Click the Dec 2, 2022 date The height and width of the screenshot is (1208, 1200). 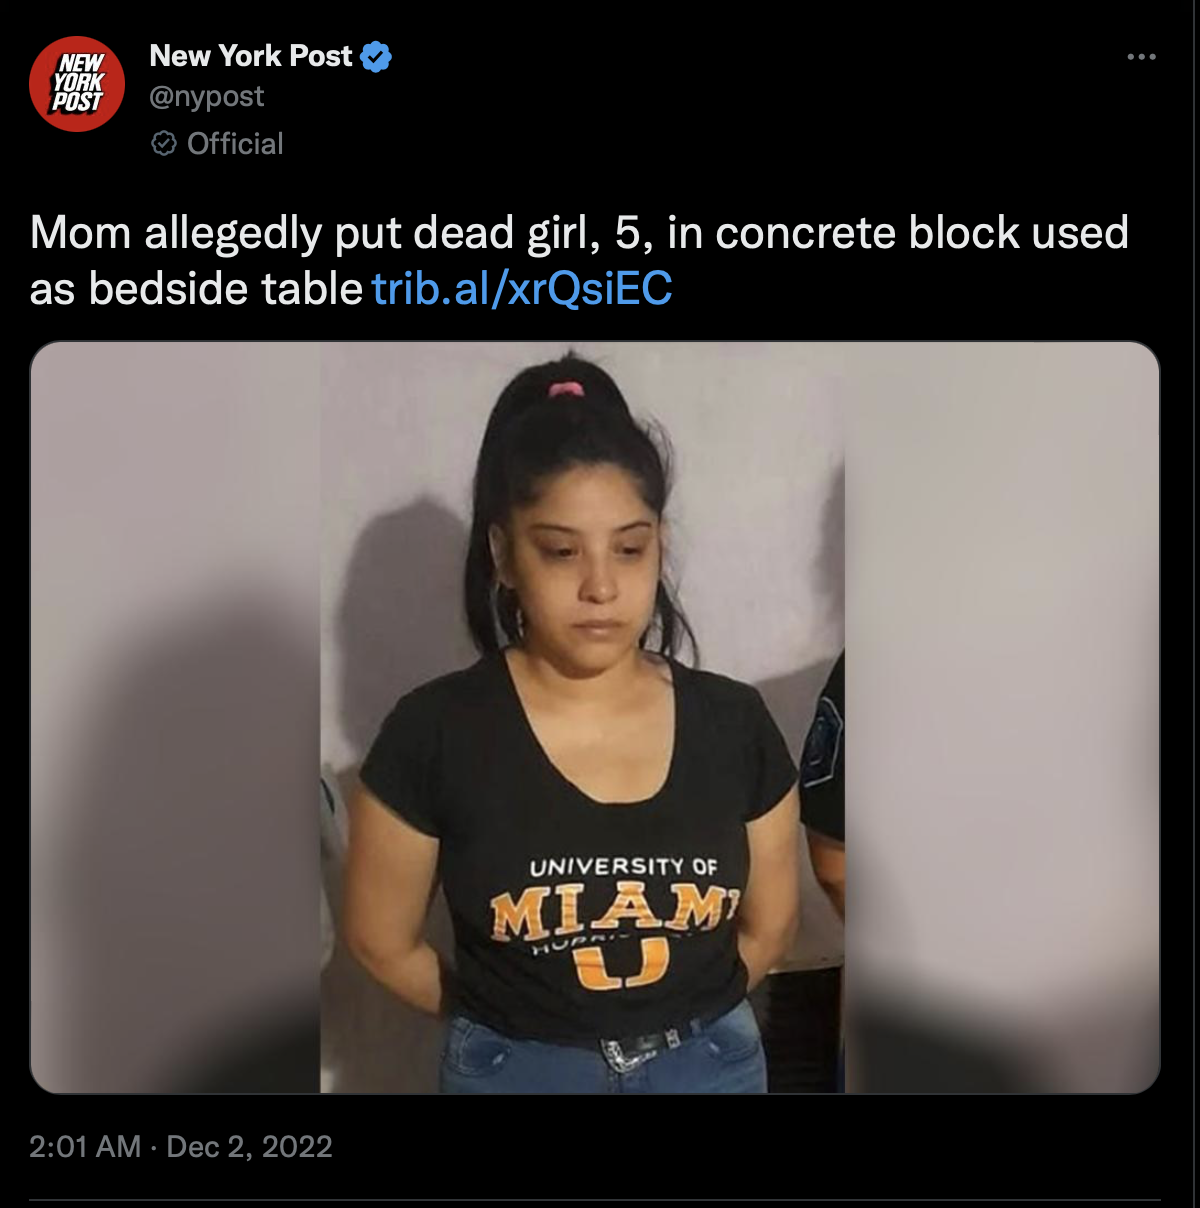click(x=249, y=1146)
